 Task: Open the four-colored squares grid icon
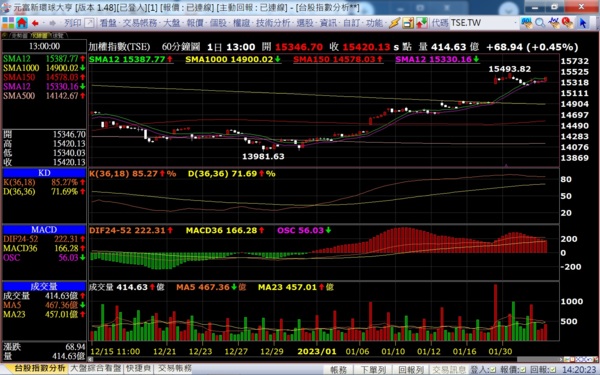point(8,23)
